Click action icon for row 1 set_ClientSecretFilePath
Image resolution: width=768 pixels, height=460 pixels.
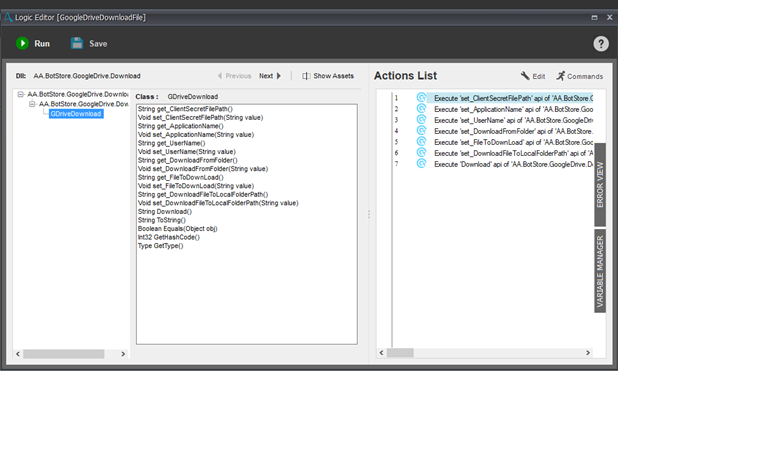point(421,97)
